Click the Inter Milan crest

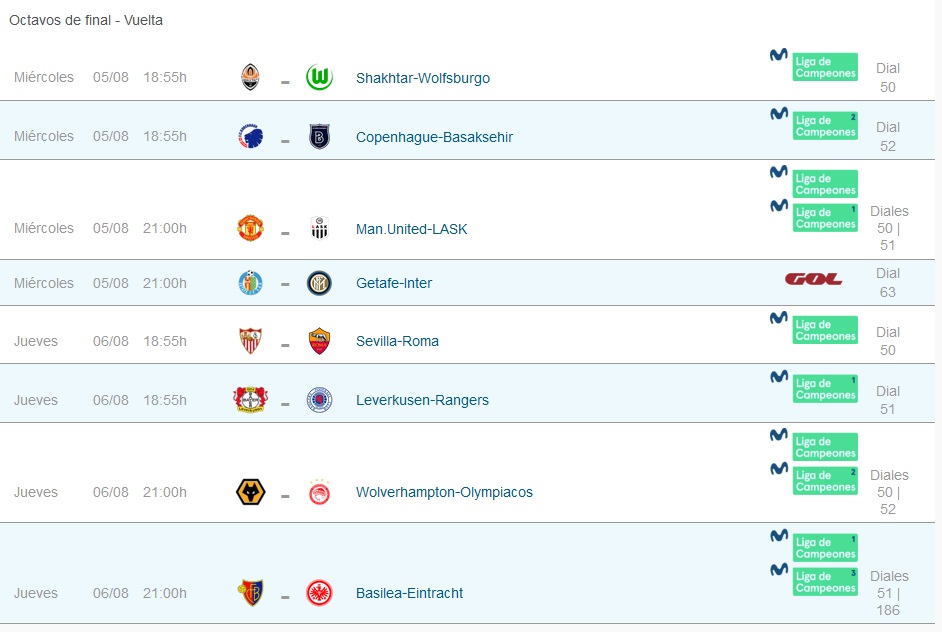click(x=320, y=283)
